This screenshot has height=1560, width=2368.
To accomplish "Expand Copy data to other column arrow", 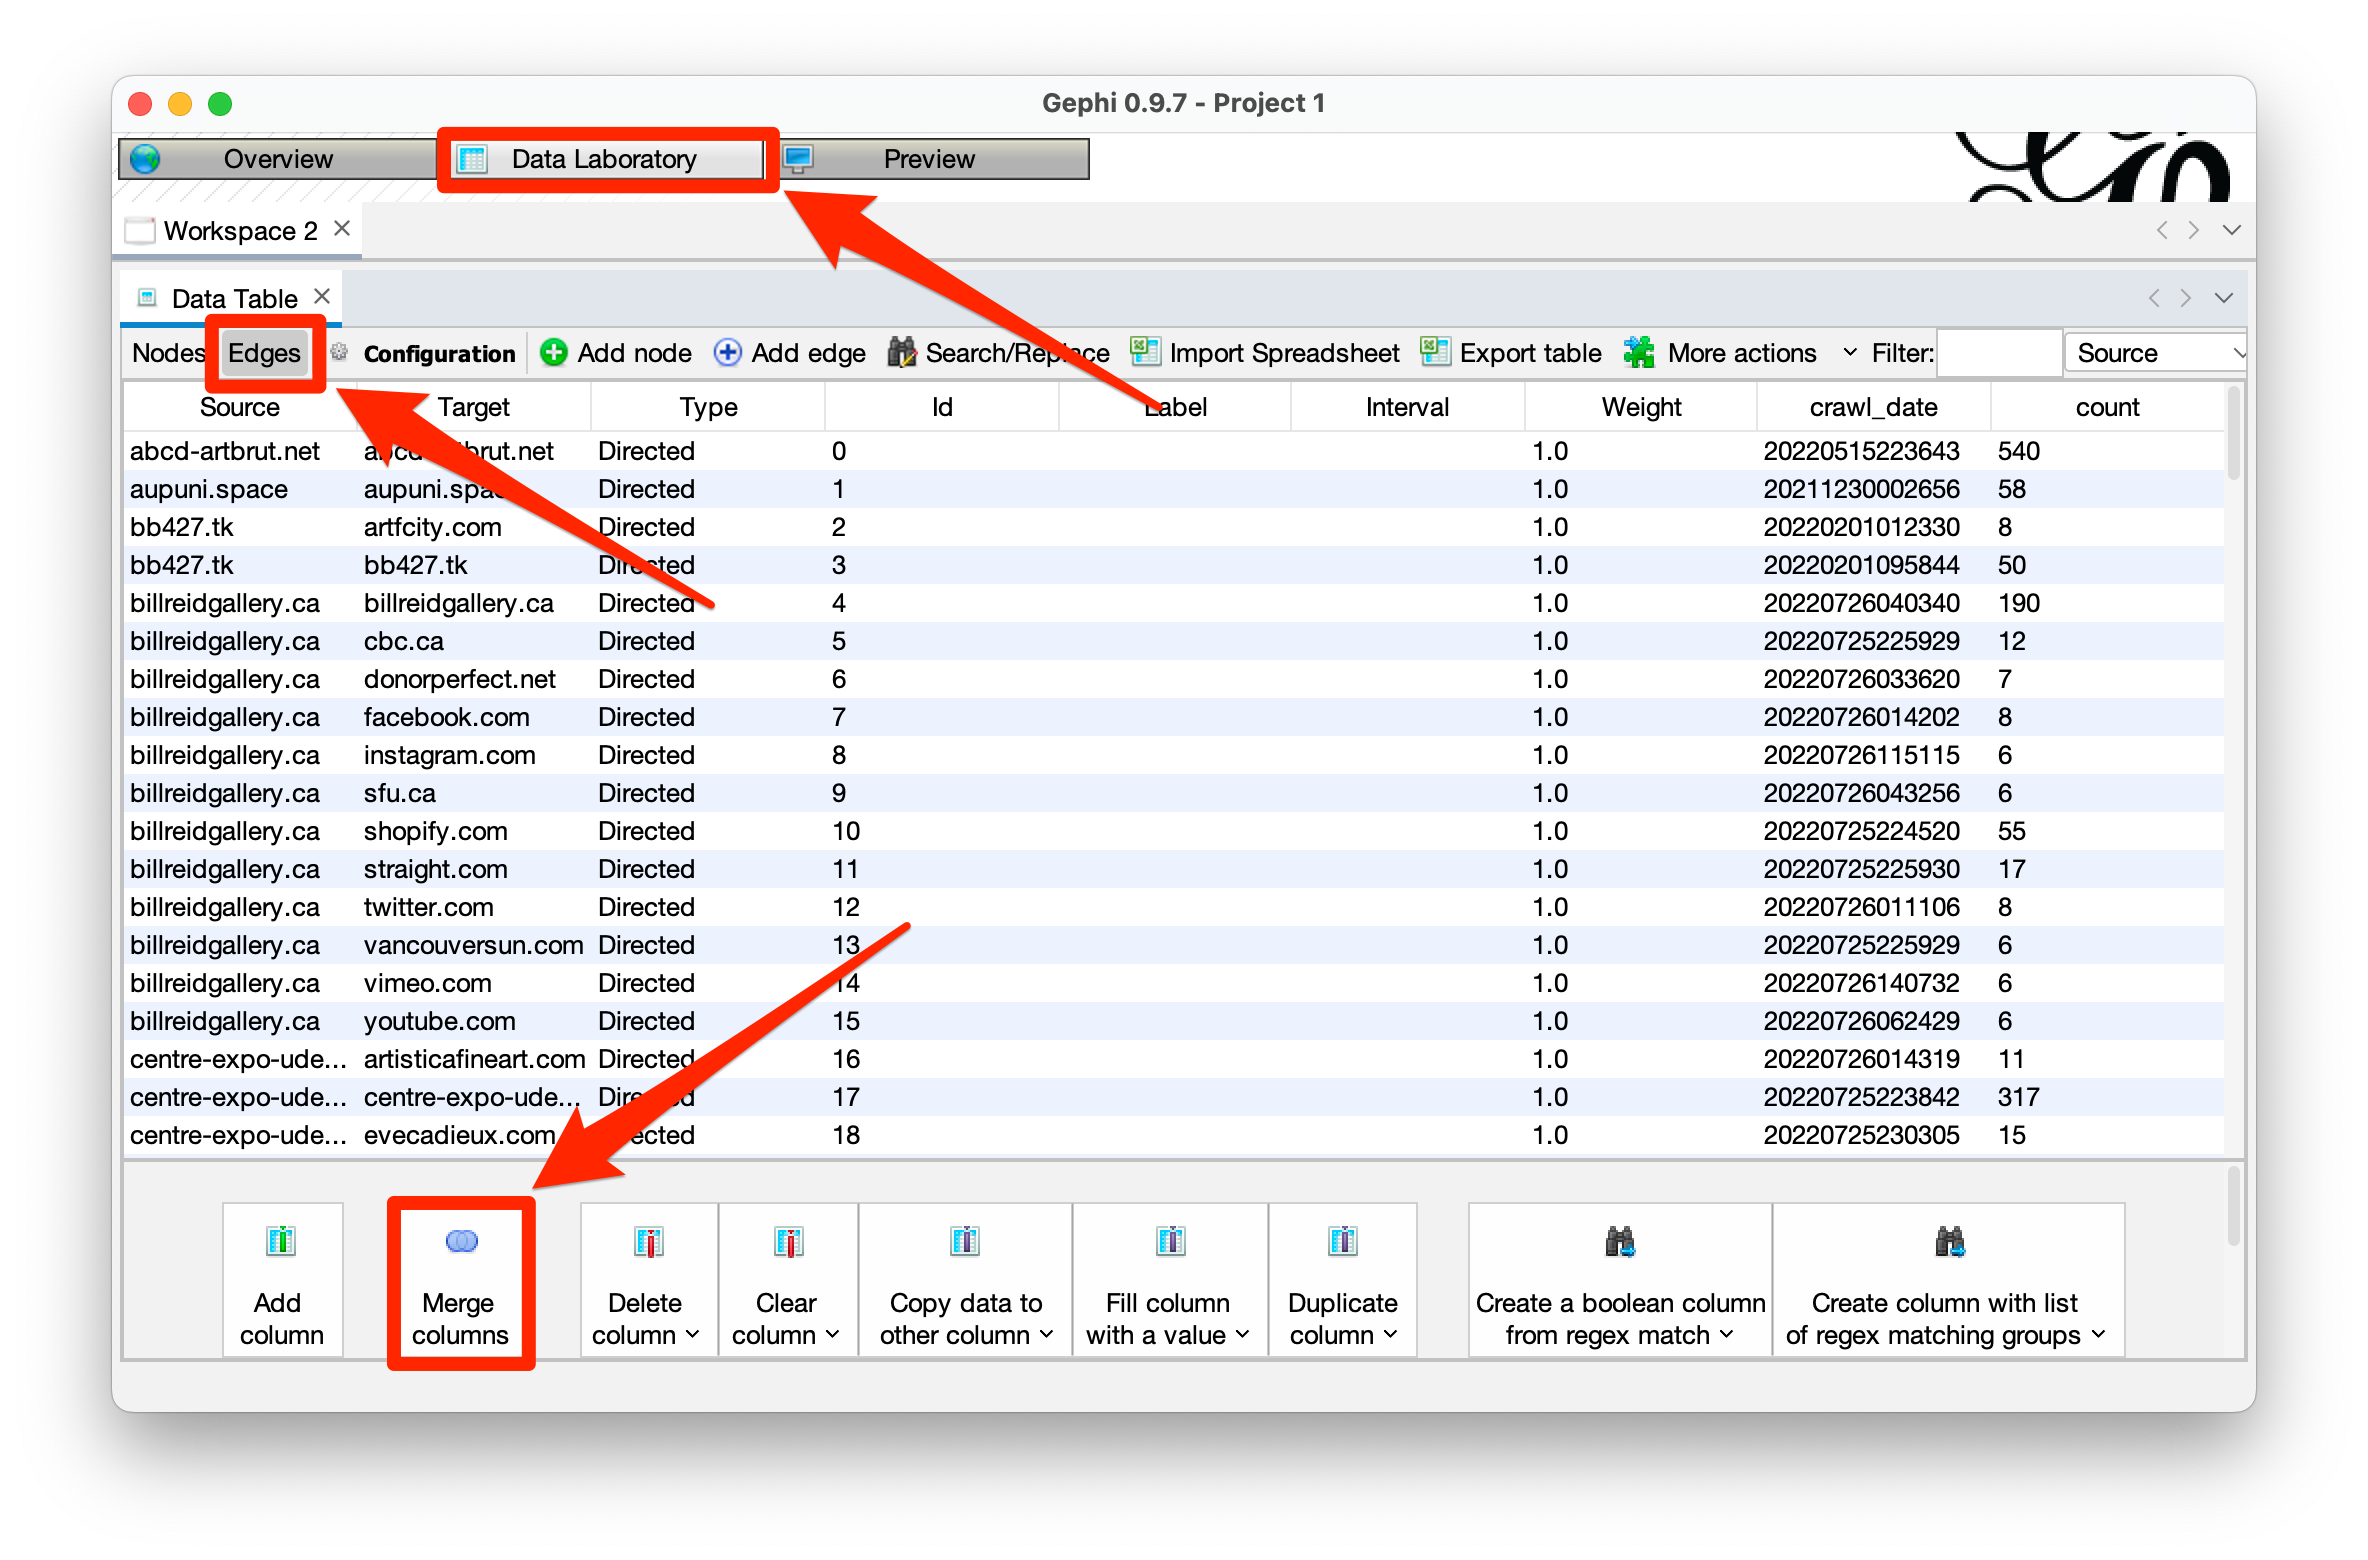I will 1047,1334.
